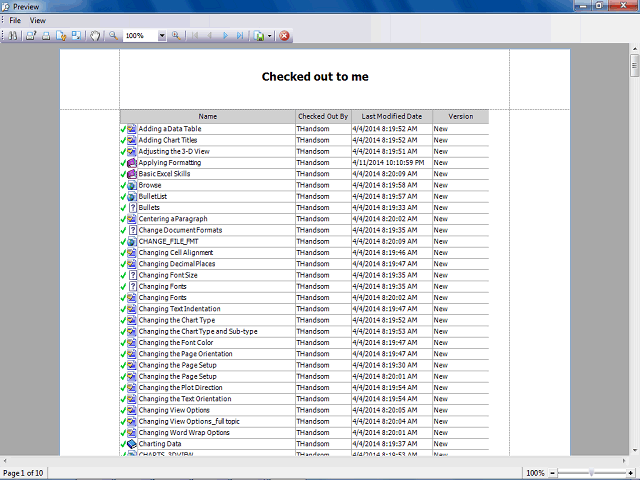Screen dimensions: 640x480
Task: Click the vertical scrollbar down arrow
Action: (x=635, y=451)
